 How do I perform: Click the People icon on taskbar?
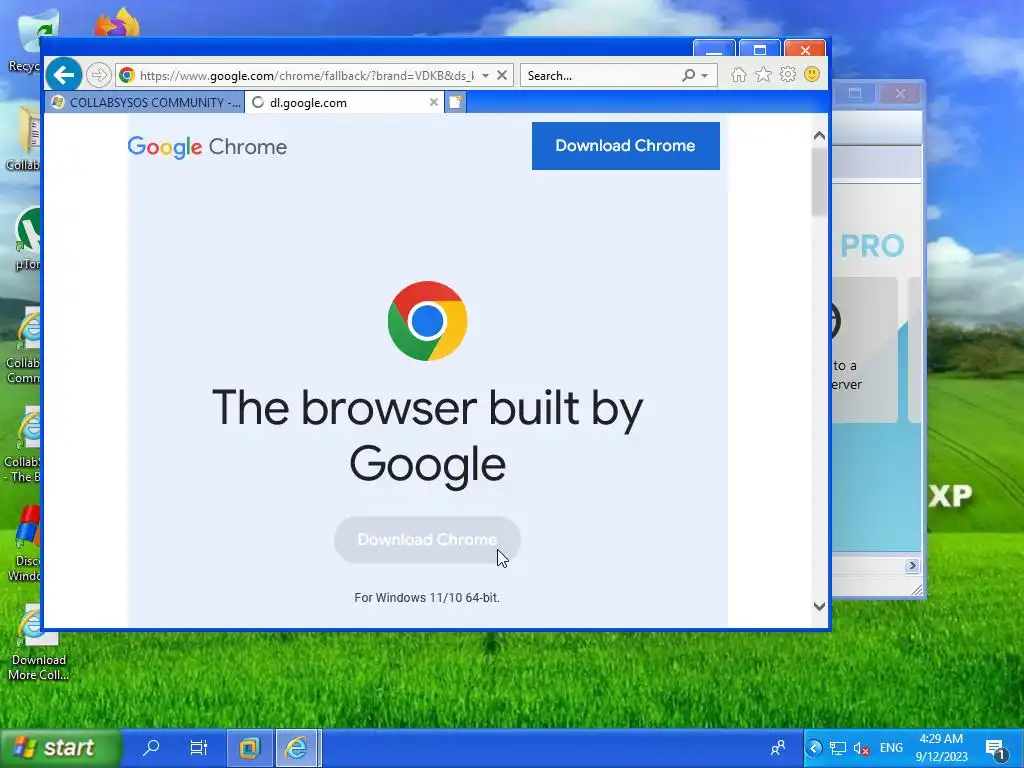(778, 747)
